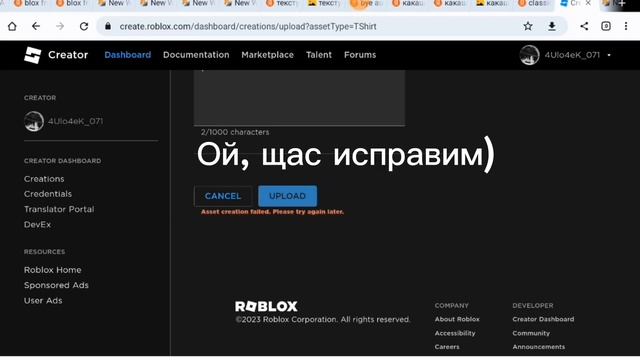Open User Ads in the sidebar
Viewport: 640px width, 360px height.
tap(43, 300)
